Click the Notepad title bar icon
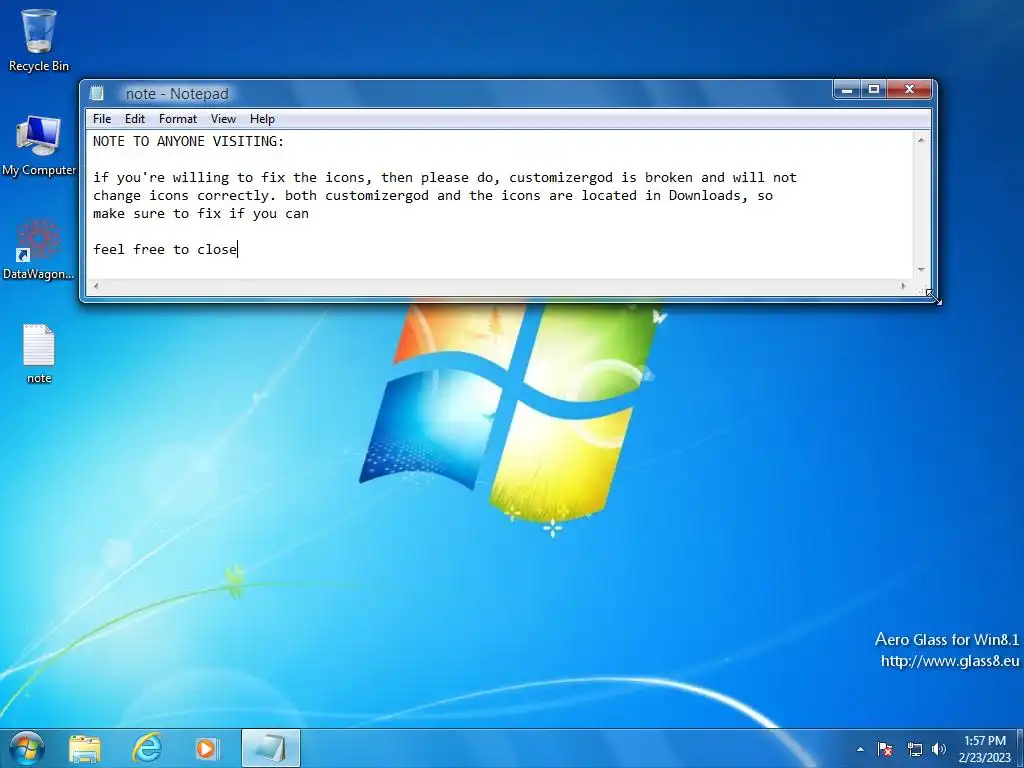The width and height of the screenshot is (1024, 768). pos(97,93)
